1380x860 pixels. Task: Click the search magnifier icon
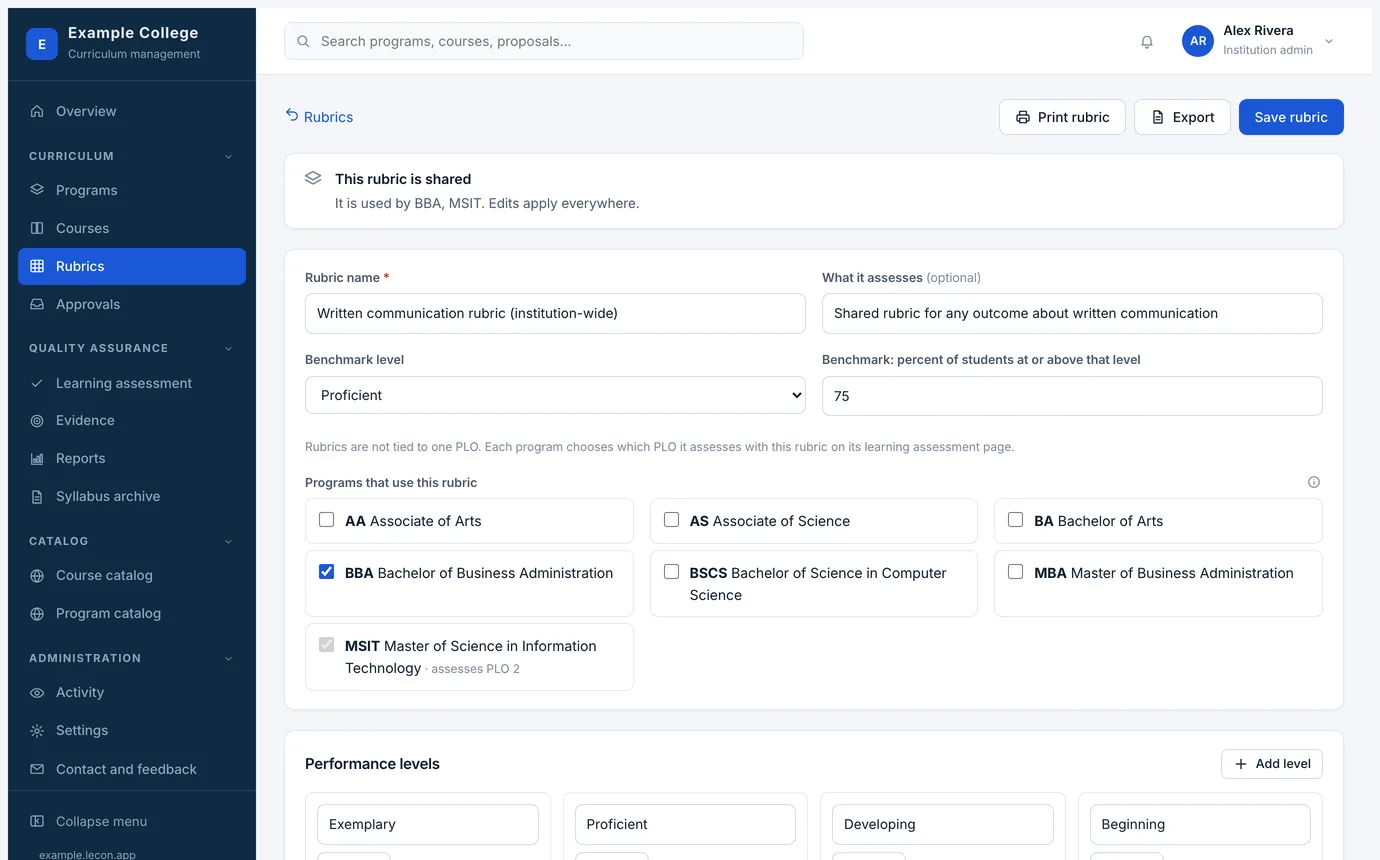(303, 42)
